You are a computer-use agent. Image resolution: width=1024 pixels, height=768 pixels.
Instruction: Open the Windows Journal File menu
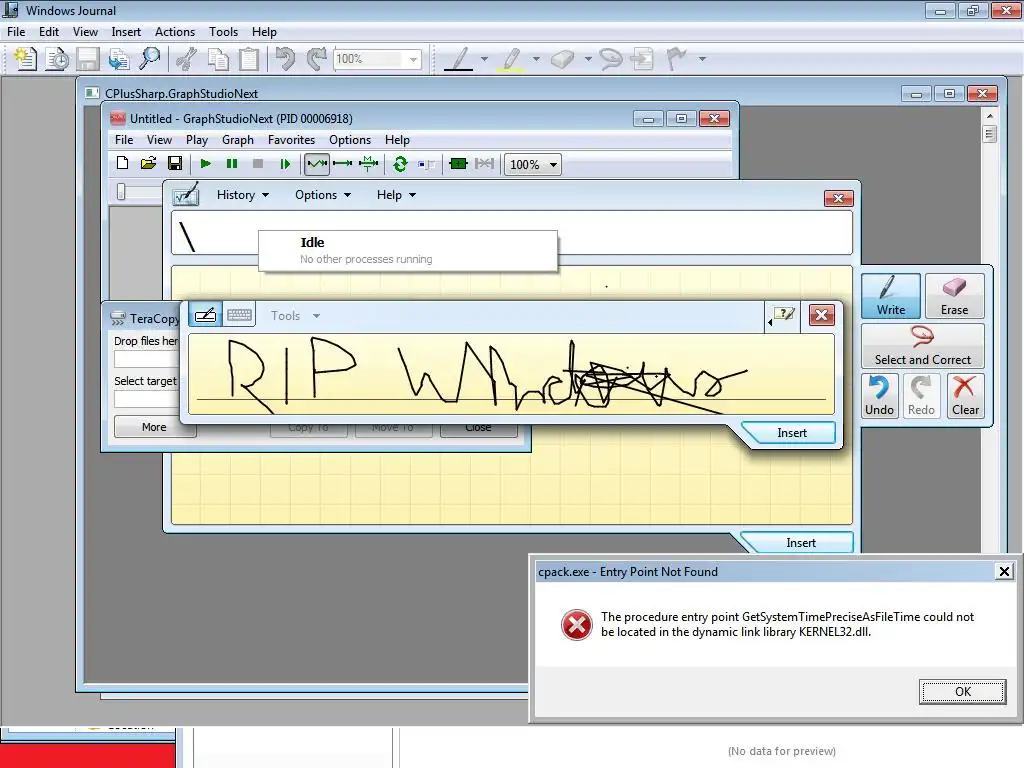pos(16,31)
